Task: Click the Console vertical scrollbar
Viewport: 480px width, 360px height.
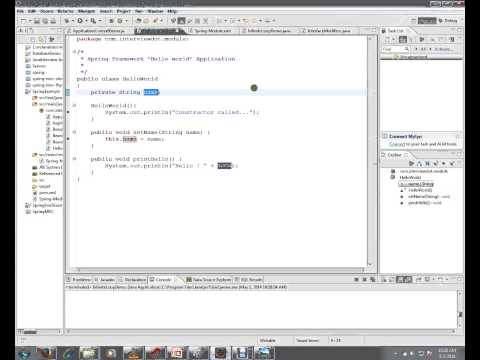Action: [461, 310]
